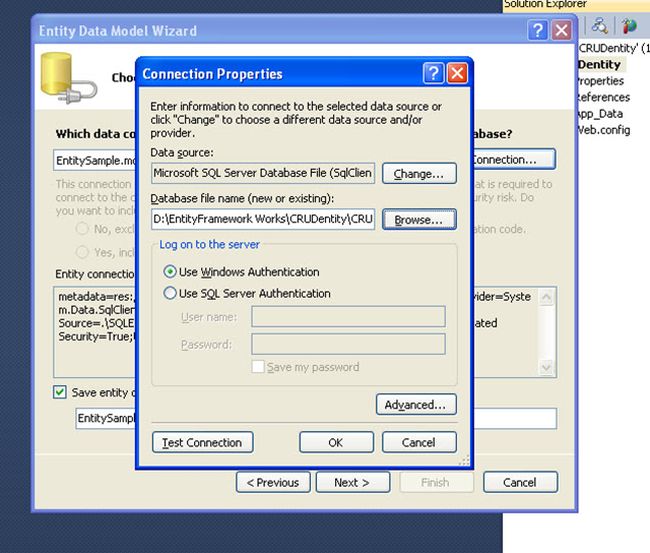Cancel the Connection Properties dialog
This screenshot has width=650, height=553.
tap(419, 442)
